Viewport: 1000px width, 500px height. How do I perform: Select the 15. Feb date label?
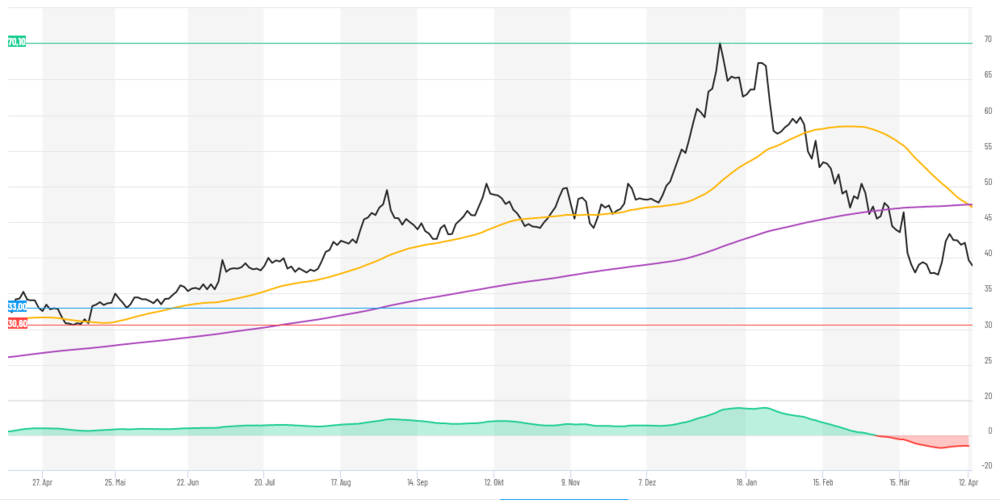(822, 482)
